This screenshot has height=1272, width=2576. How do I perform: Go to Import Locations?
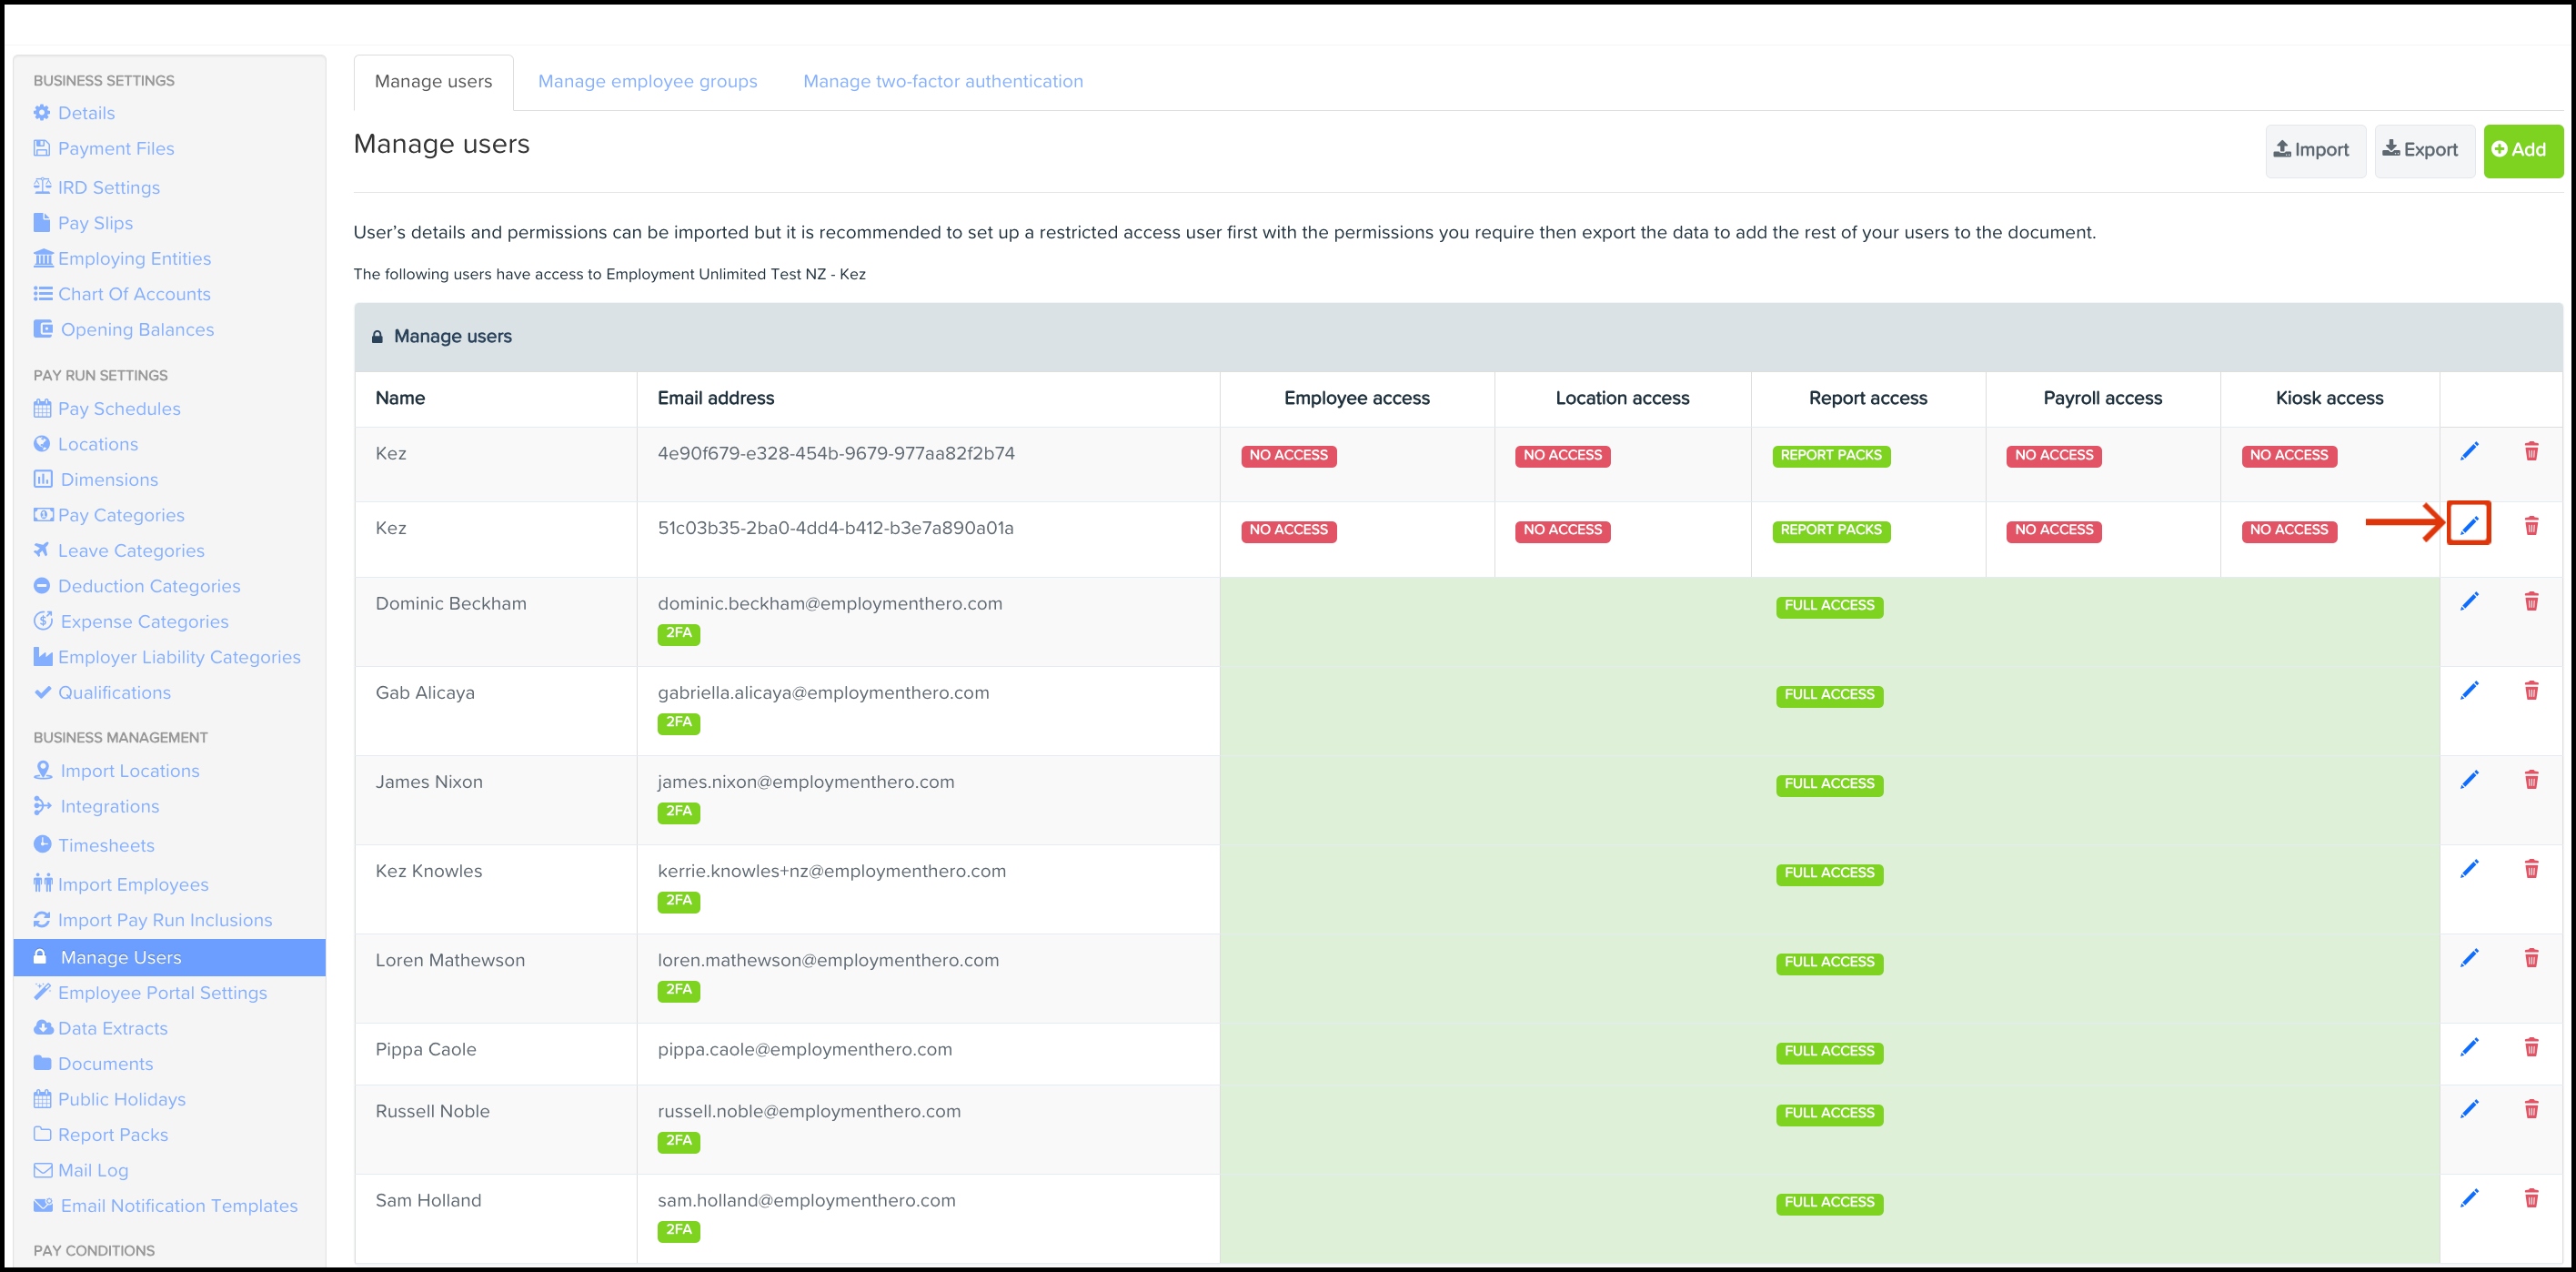click(x=117, y=771)
